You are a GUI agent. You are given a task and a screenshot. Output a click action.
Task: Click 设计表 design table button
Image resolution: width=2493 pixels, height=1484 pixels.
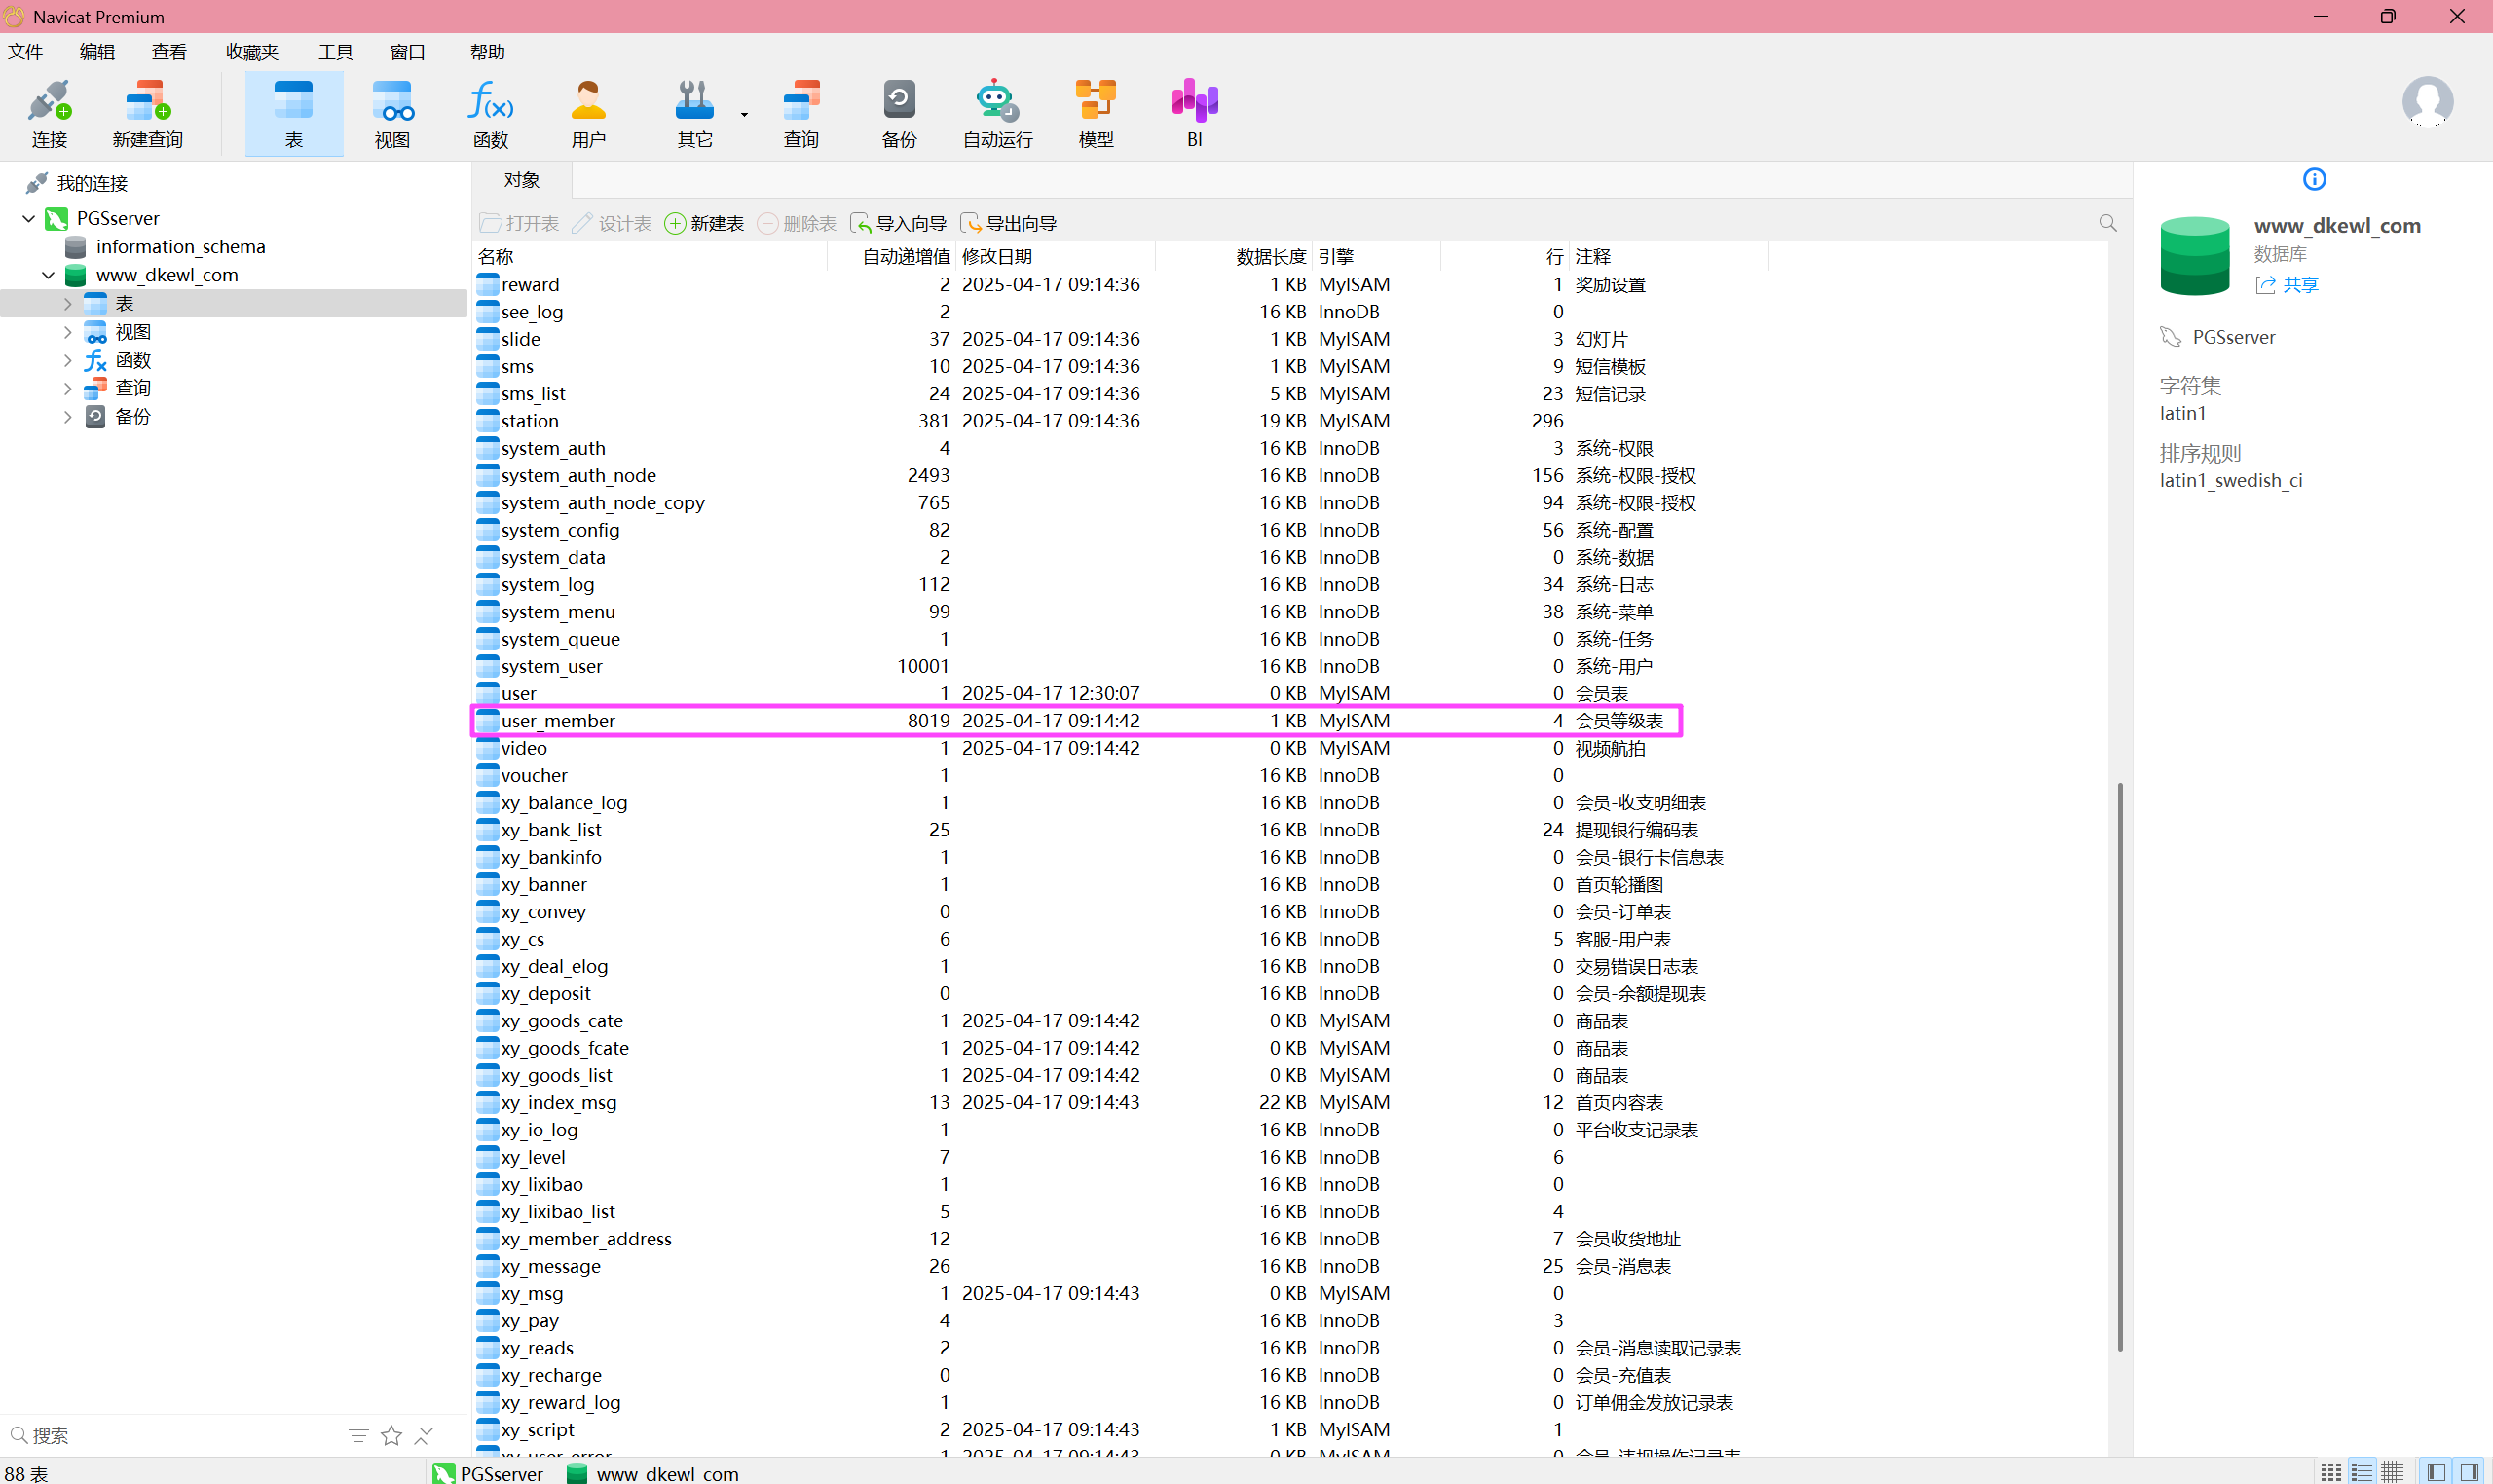[x=612, y=223]
